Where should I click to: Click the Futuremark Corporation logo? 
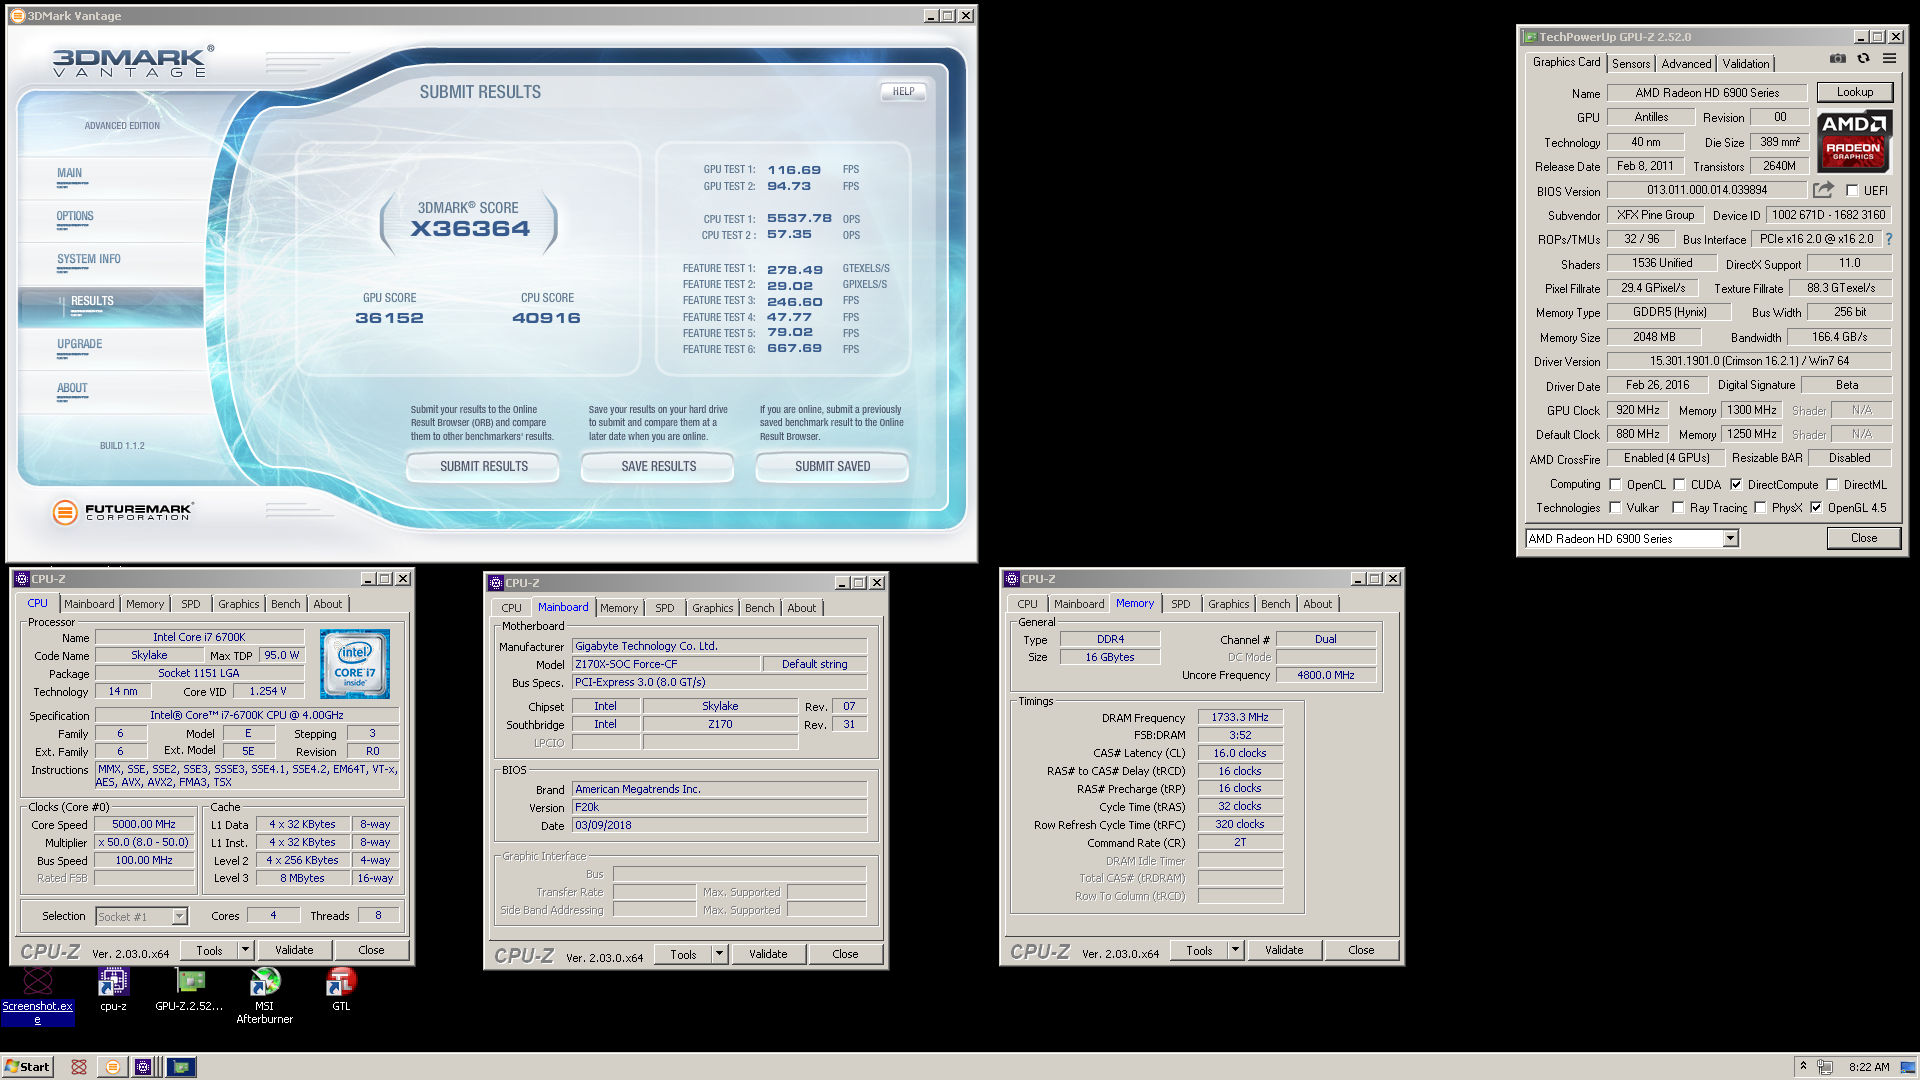coord(122,512)
